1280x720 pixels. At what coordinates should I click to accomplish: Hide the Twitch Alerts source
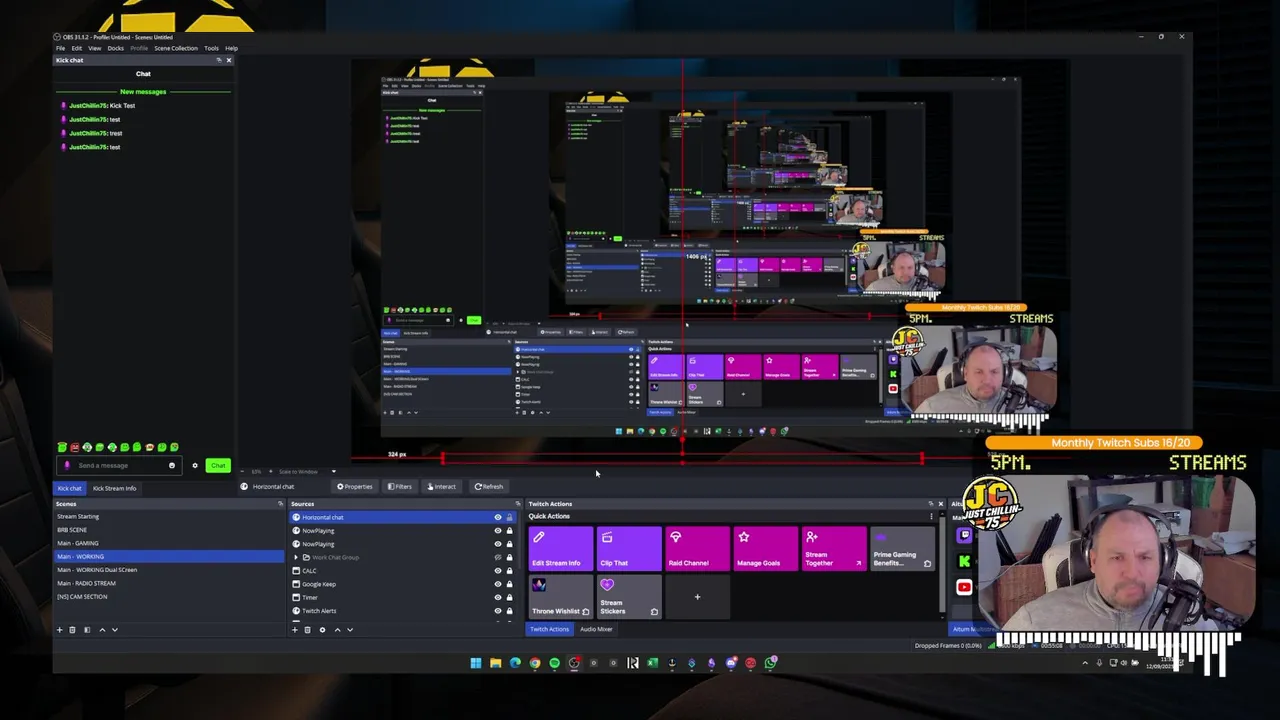point(497,611)
